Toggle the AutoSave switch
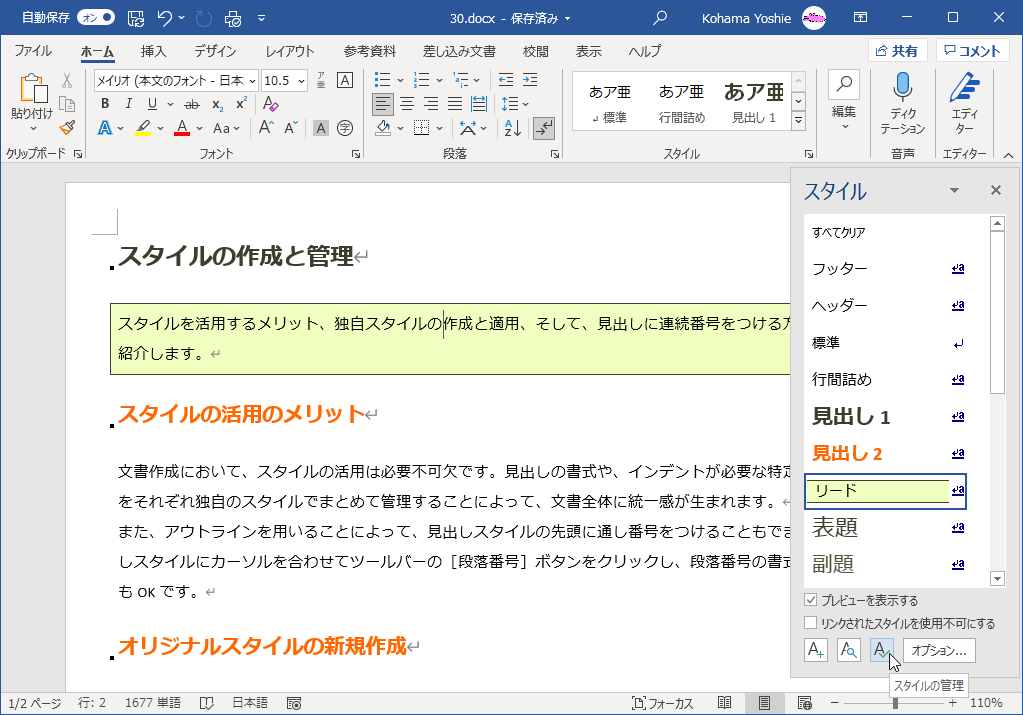Viewport: 1023px width, 715px height. click(x=96, y=17)
